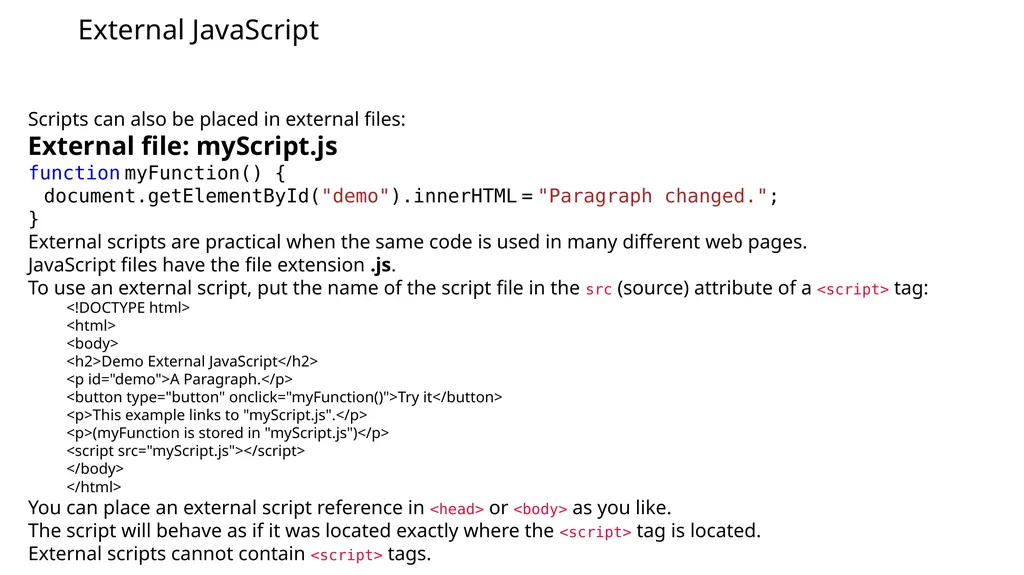Click the sentence "External scripts are practical..."
Viewport: 1024px width, 575px height.
coord(417,242)
